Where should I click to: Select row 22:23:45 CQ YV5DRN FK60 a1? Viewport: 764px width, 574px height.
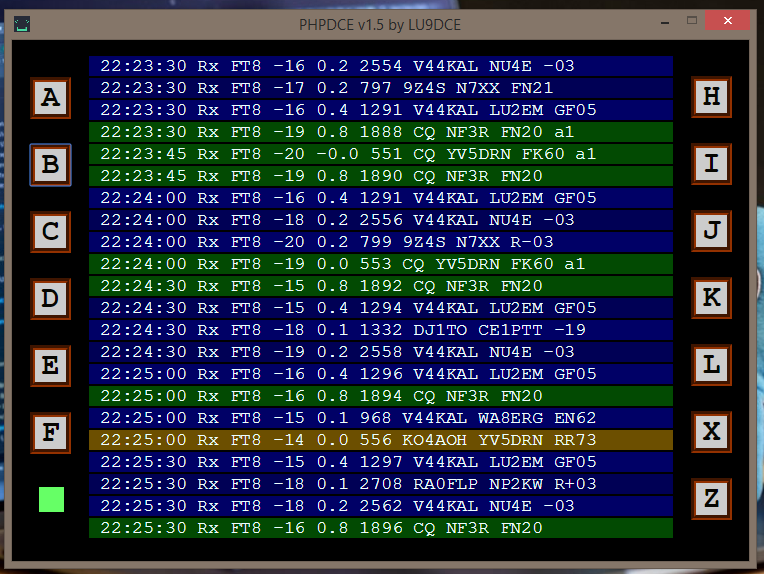click(381, 154)
